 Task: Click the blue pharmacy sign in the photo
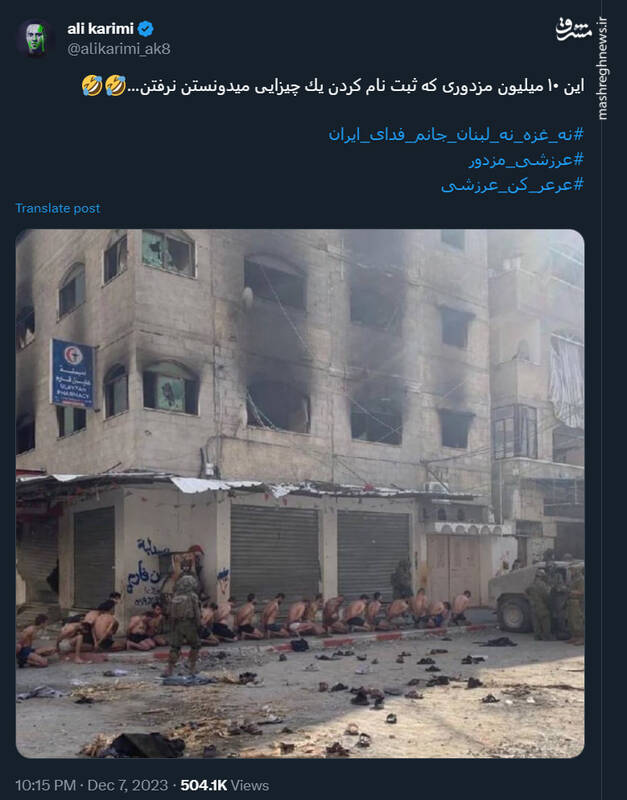coord(72,373)
